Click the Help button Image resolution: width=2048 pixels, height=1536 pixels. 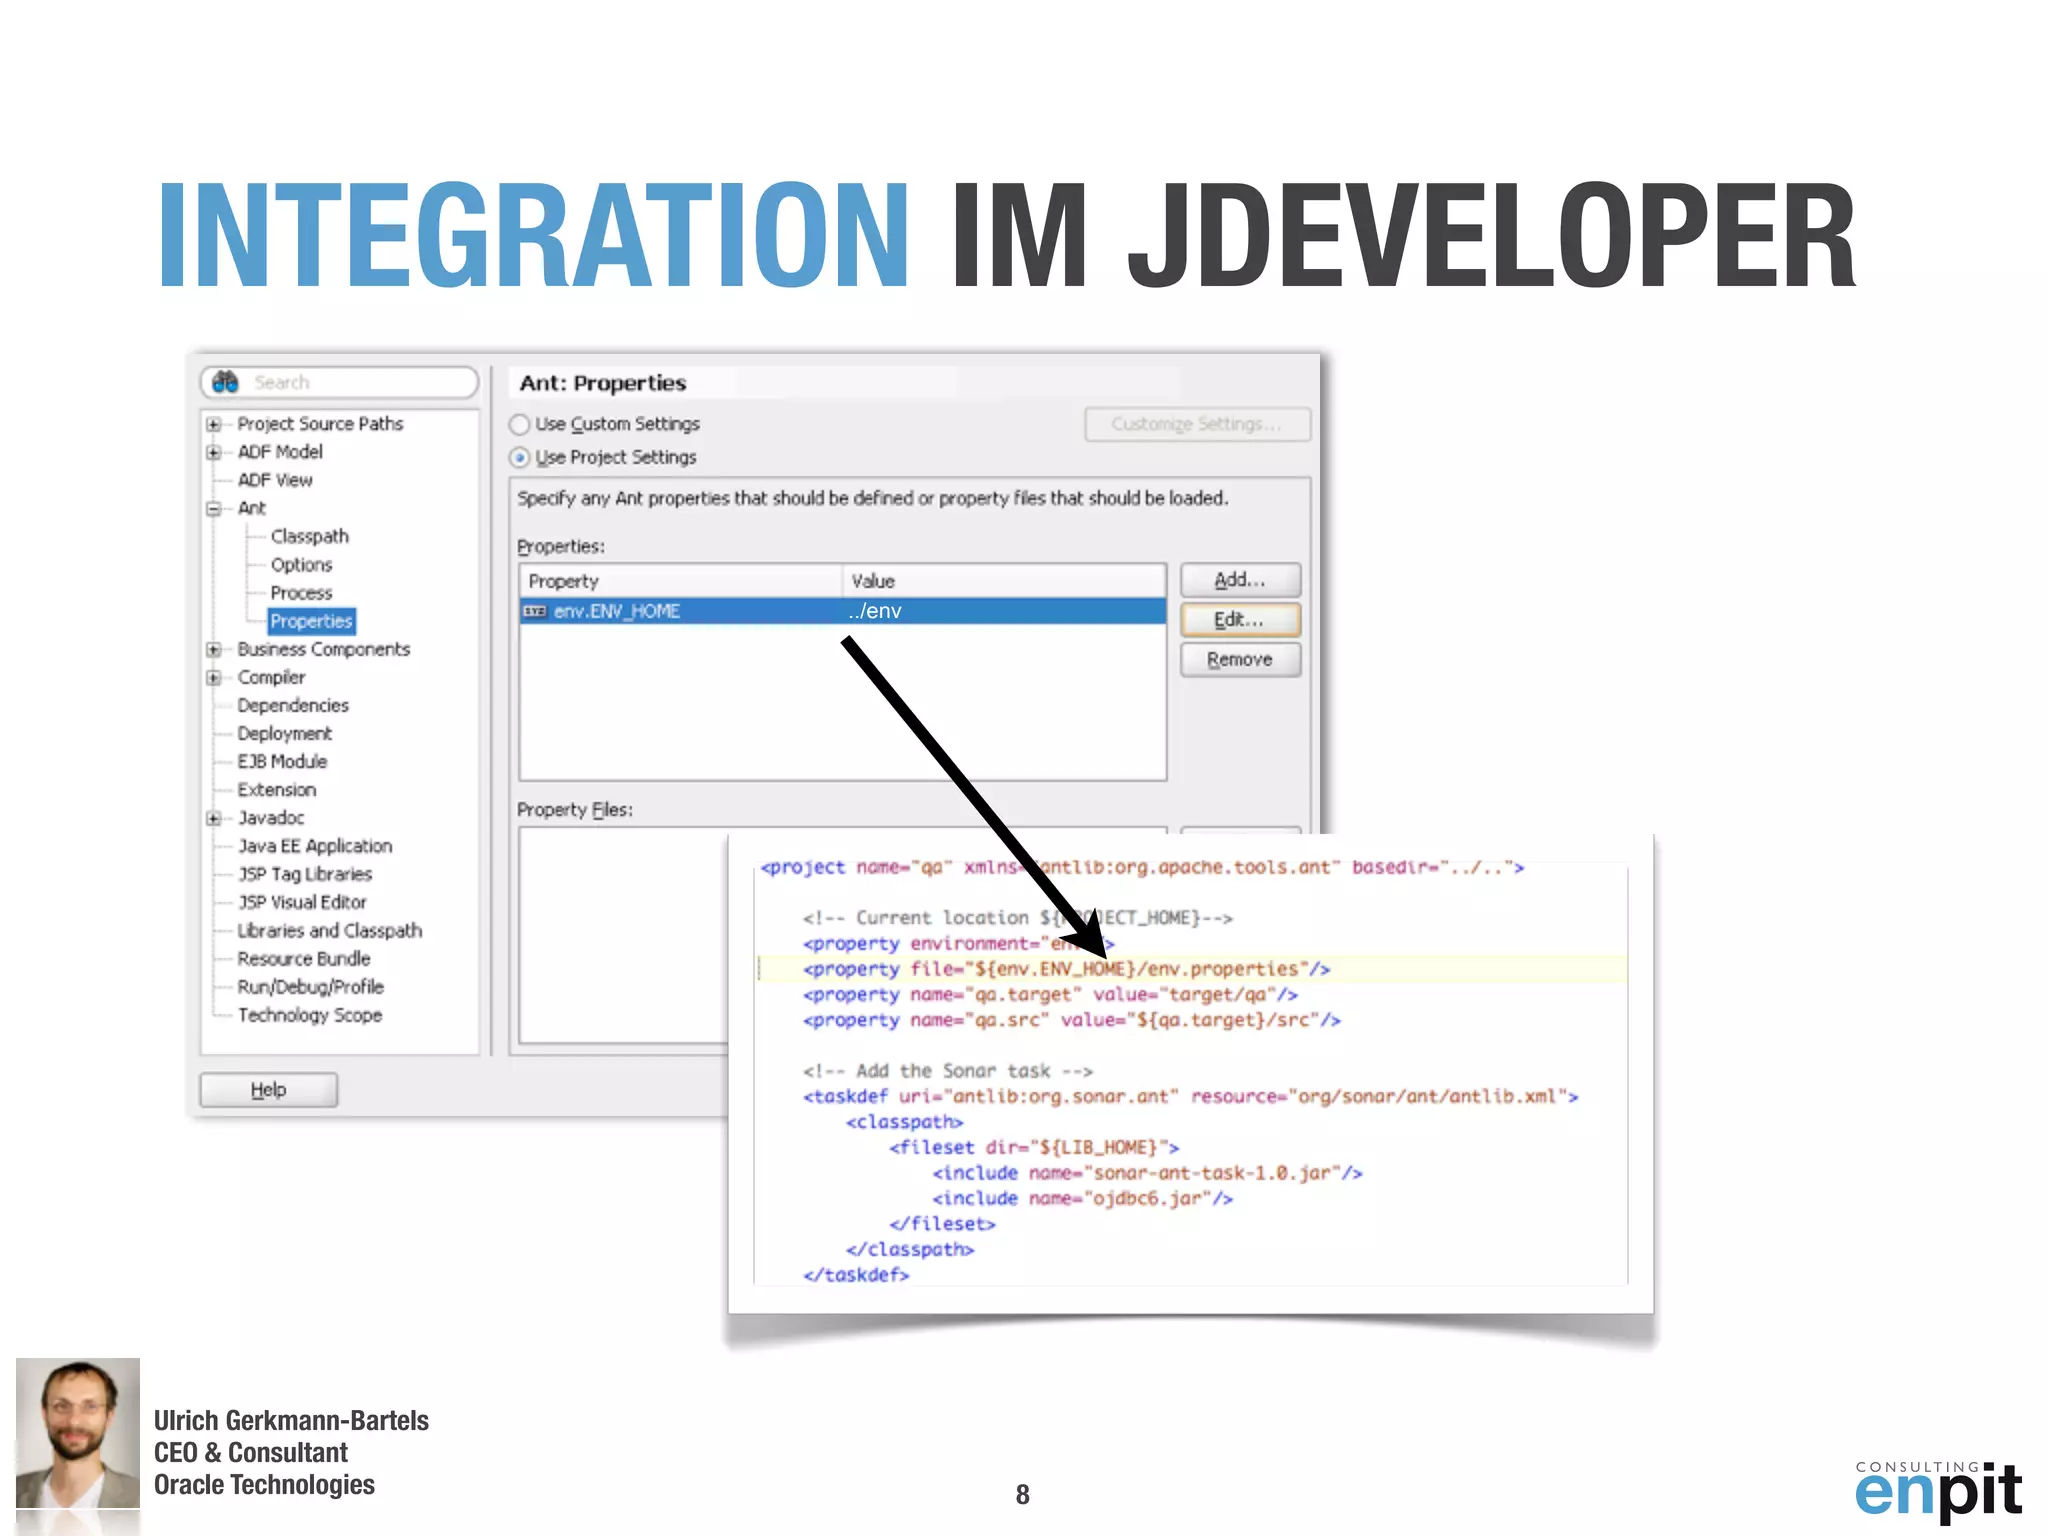pos(269,1090)
